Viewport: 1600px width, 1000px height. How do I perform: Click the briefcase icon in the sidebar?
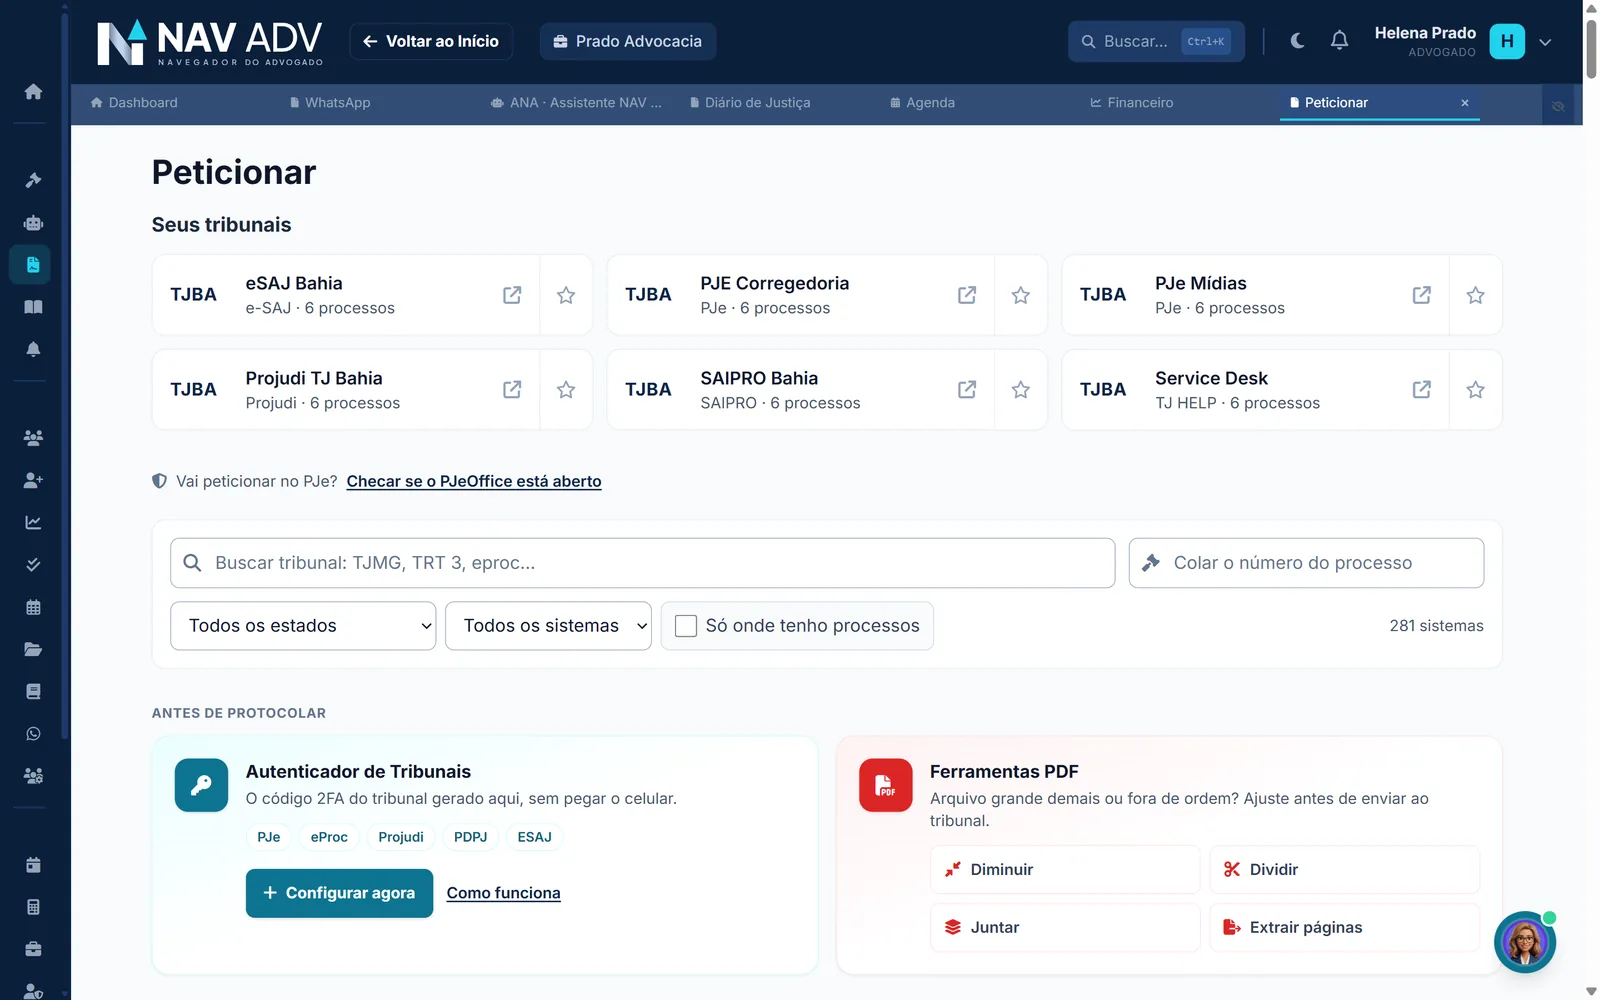33,949
